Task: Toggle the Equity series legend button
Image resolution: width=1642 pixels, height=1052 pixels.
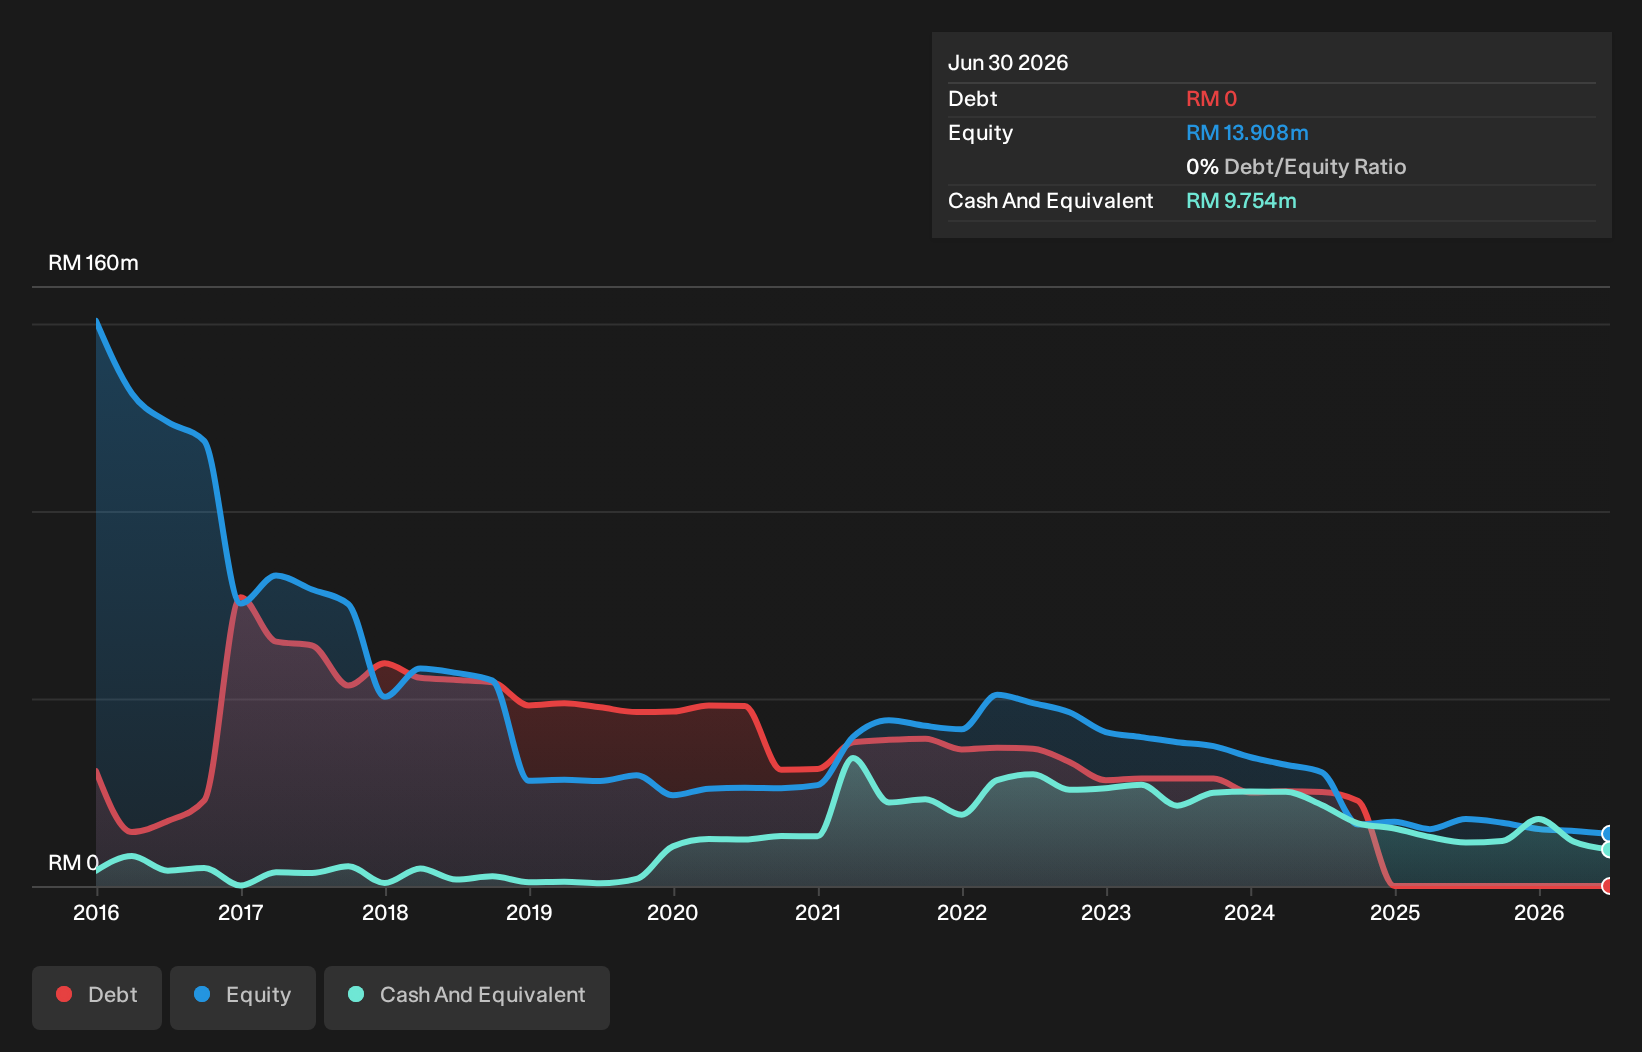Action: click(243, 997)
